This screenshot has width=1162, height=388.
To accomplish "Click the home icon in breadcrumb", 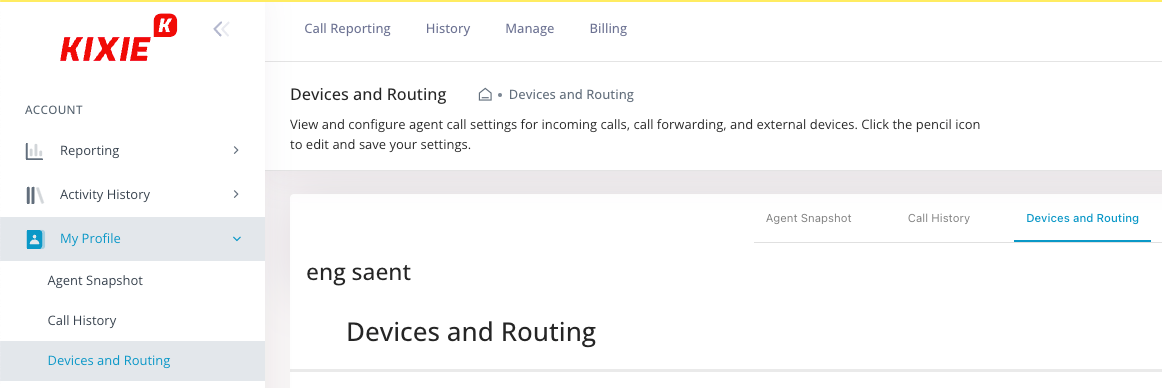I will pos(485,95).
